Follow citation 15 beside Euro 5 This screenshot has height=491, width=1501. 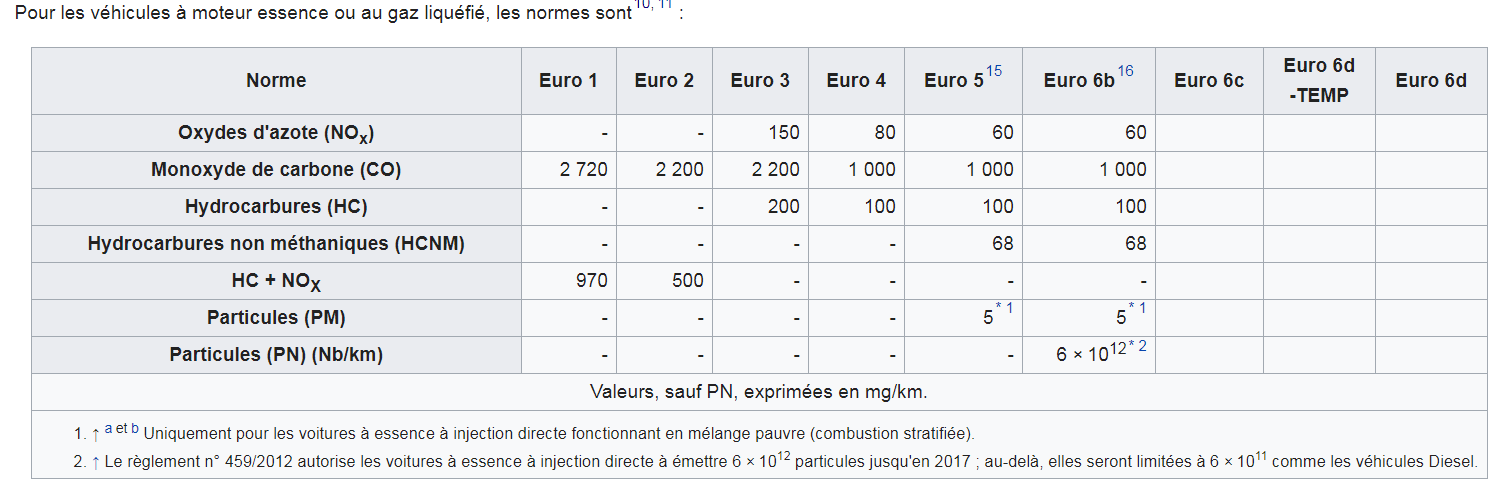point(994,71)
